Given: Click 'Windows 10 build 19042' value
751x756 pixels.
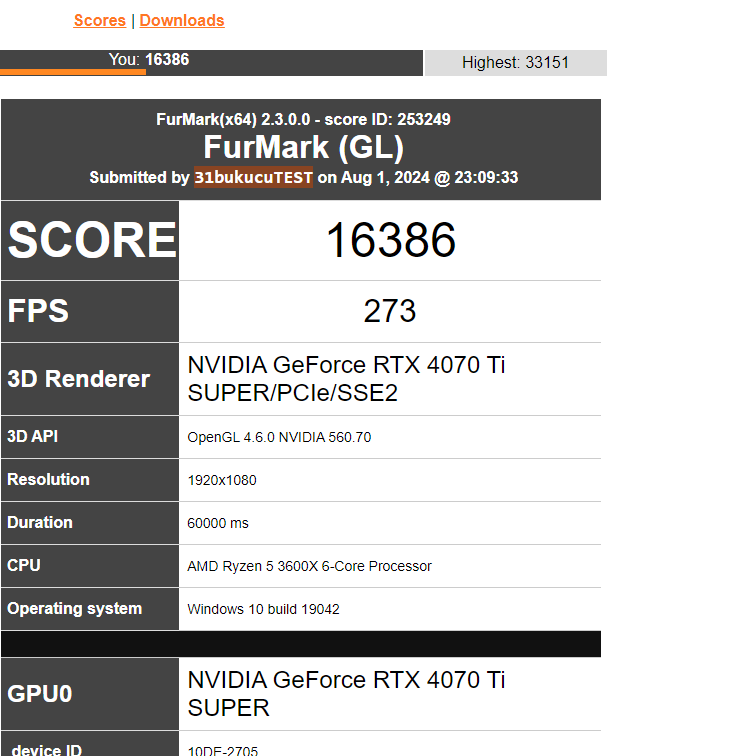Looking at the screenshot, I should [263, 609].
